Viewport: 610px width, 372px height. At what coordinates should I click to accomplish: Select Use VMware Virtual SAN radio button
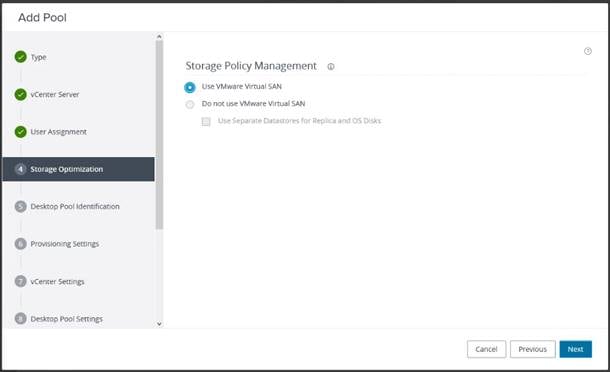pyautogui.click(x=190, y=87)
